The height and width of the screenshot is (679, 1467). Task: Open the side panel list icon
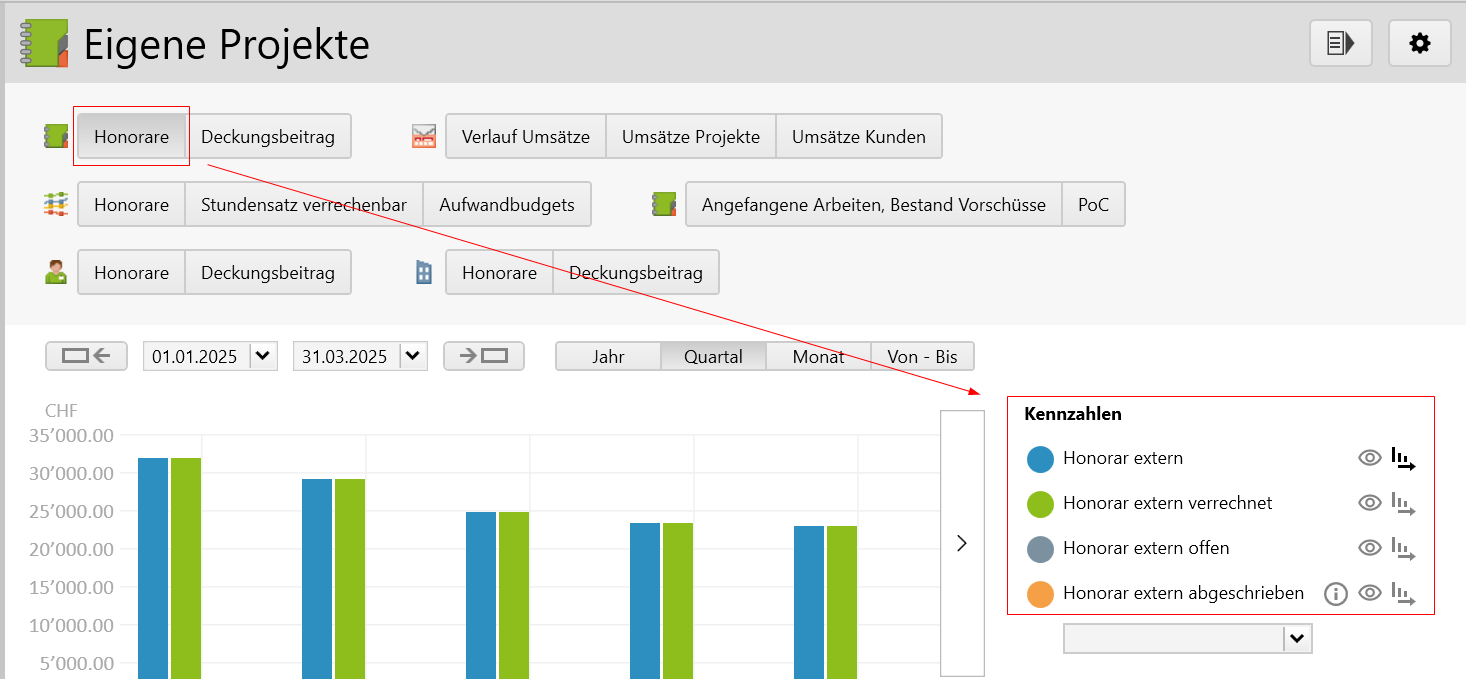1340,43
